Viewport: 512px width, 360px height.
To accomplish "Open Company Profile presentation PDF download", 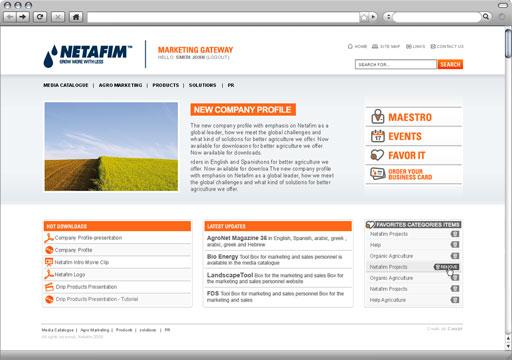I will [88, 238].
